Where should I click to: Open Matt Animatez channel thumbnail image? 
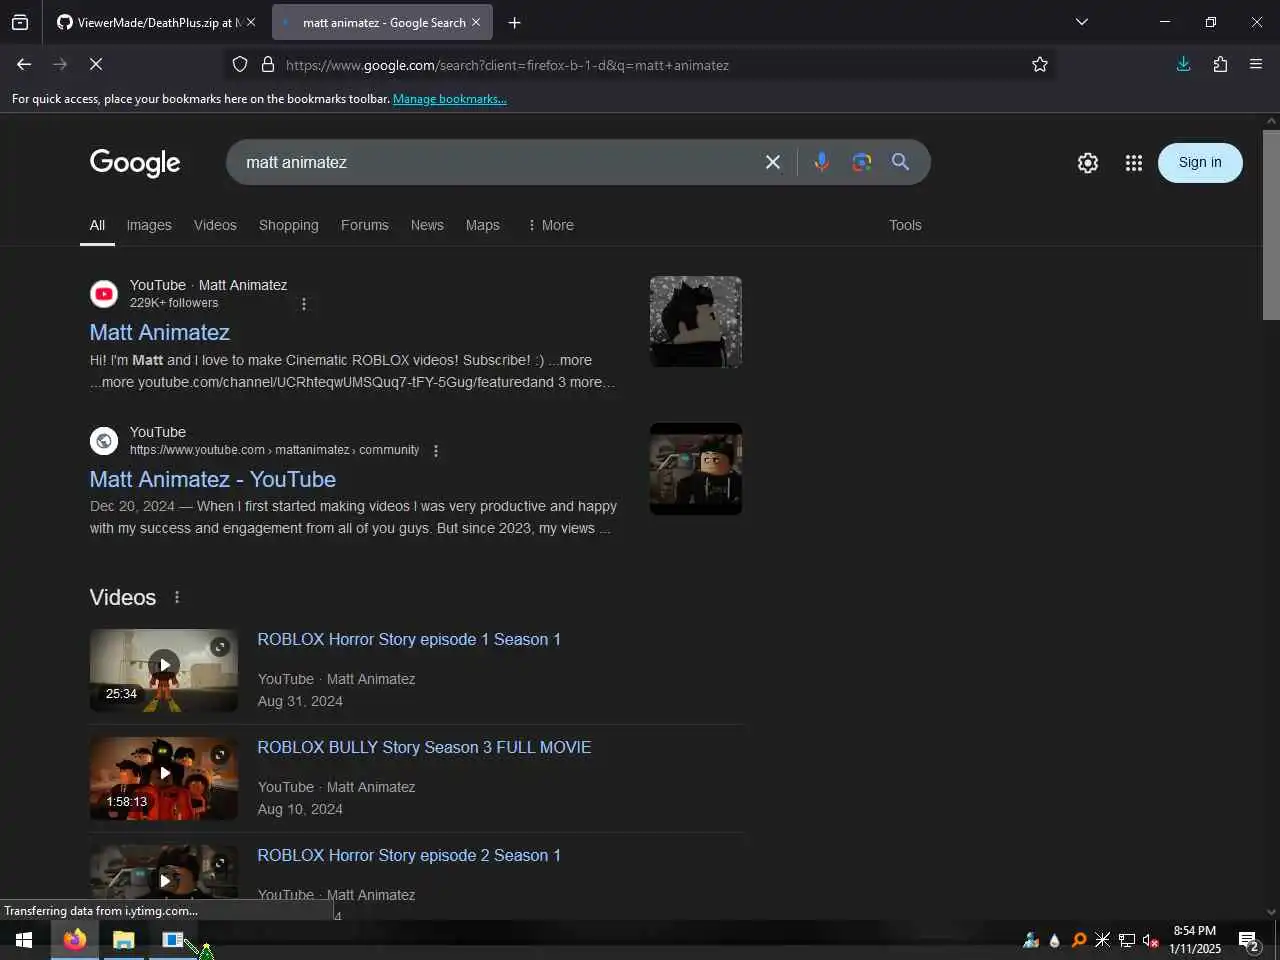pyautogui.click(x=696, y=321)
